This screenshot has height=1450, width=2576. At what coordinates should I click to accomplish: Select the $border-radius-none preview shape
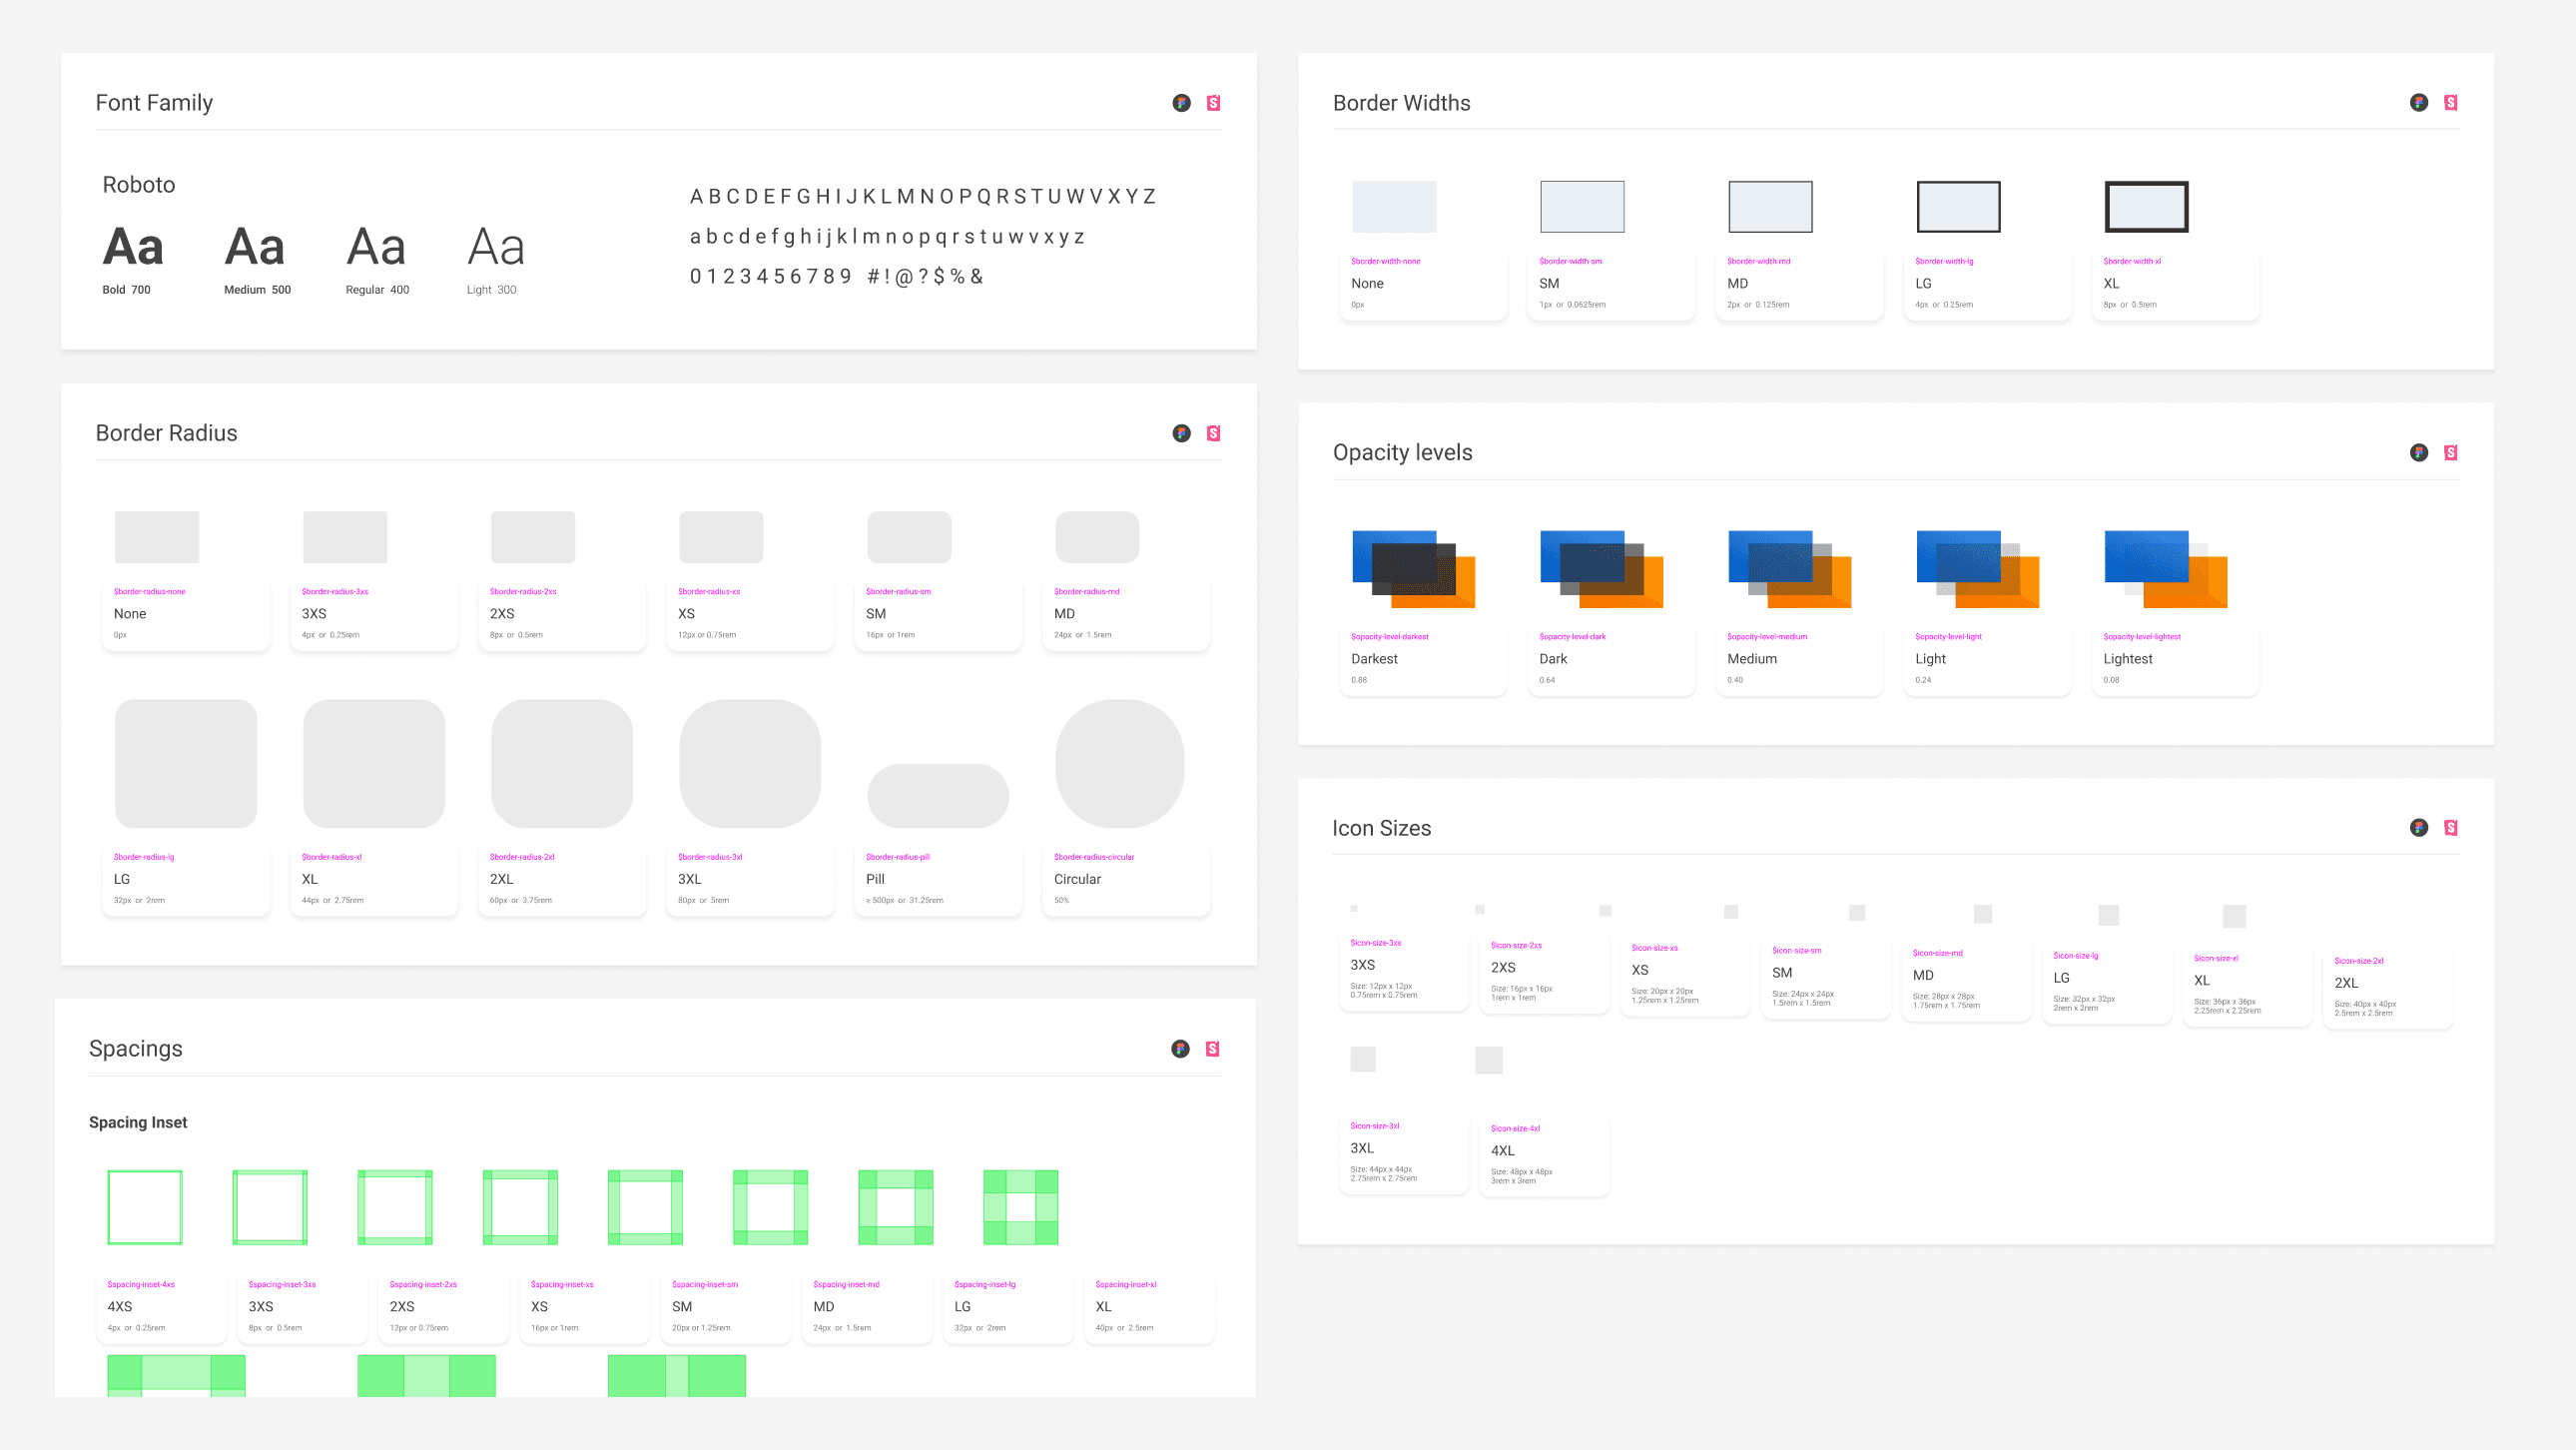pyautogui.click(x=157, y=537)
